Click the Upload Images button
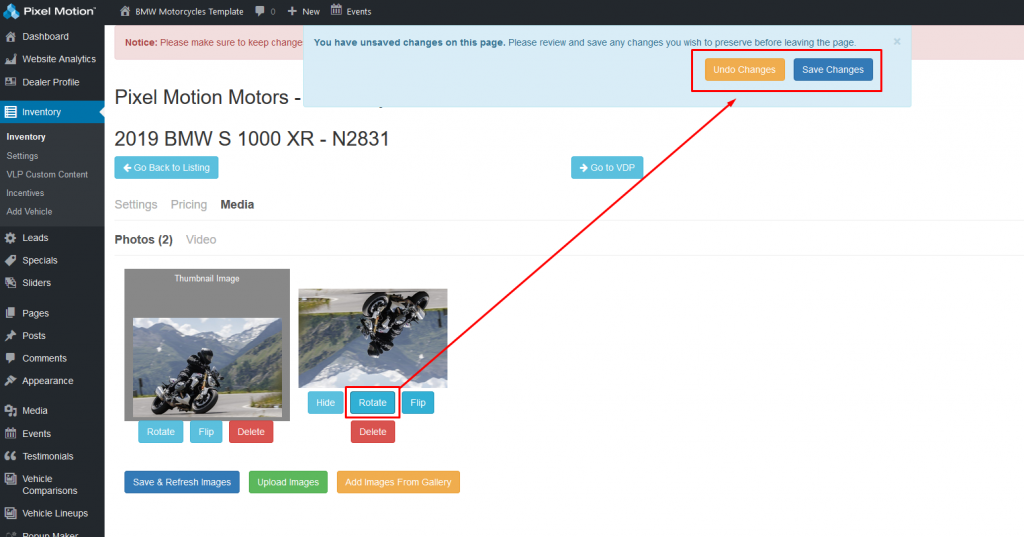Viewport: 1024px width, 537px height. click(288, 482)
